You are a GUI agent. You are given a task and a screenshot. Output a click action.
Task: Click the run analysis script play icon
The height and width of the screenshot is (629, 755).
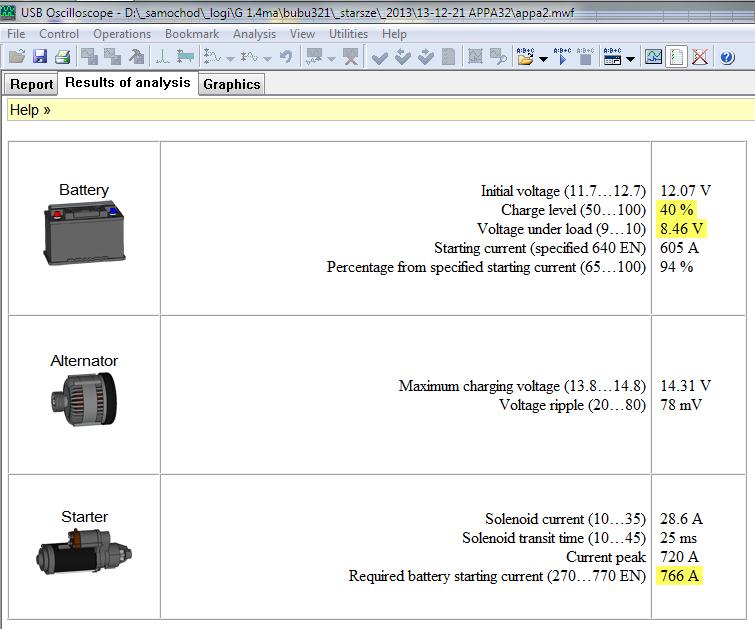tap(562, 57)
